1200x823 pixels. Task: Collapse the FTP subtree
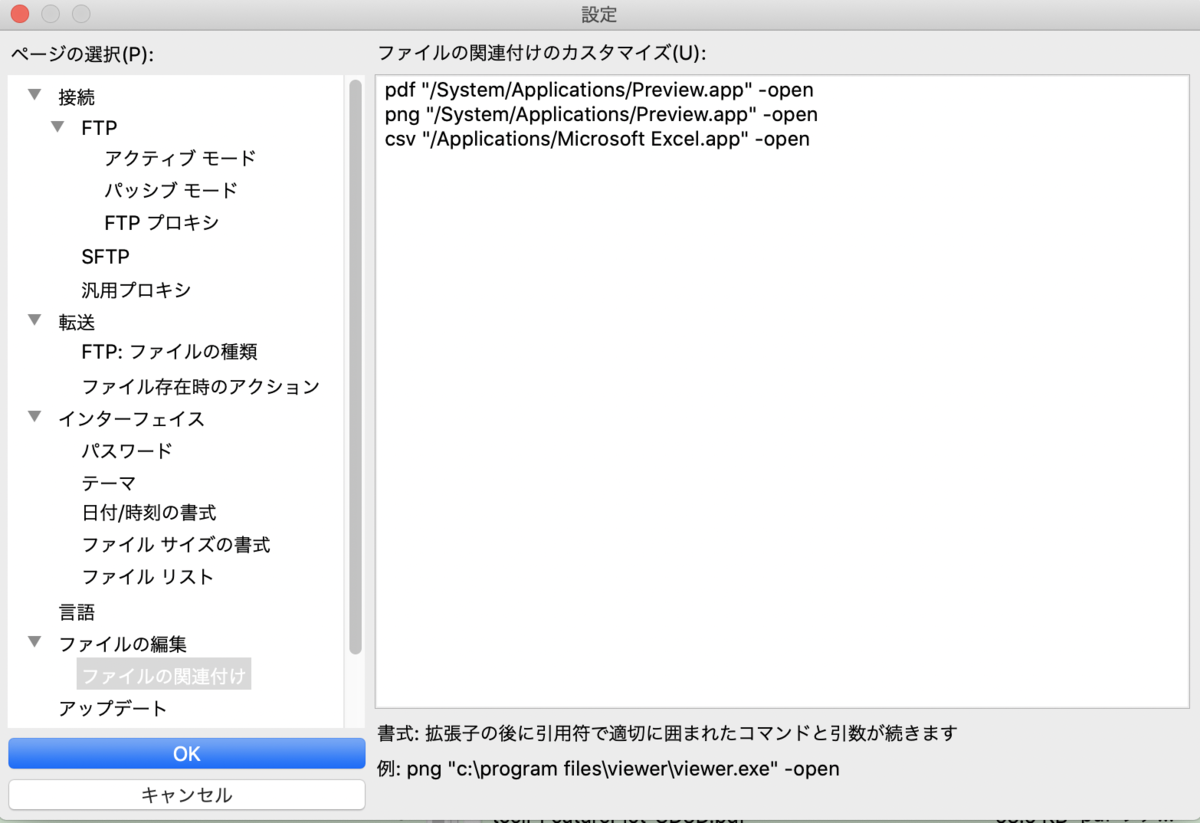(58, 128)
